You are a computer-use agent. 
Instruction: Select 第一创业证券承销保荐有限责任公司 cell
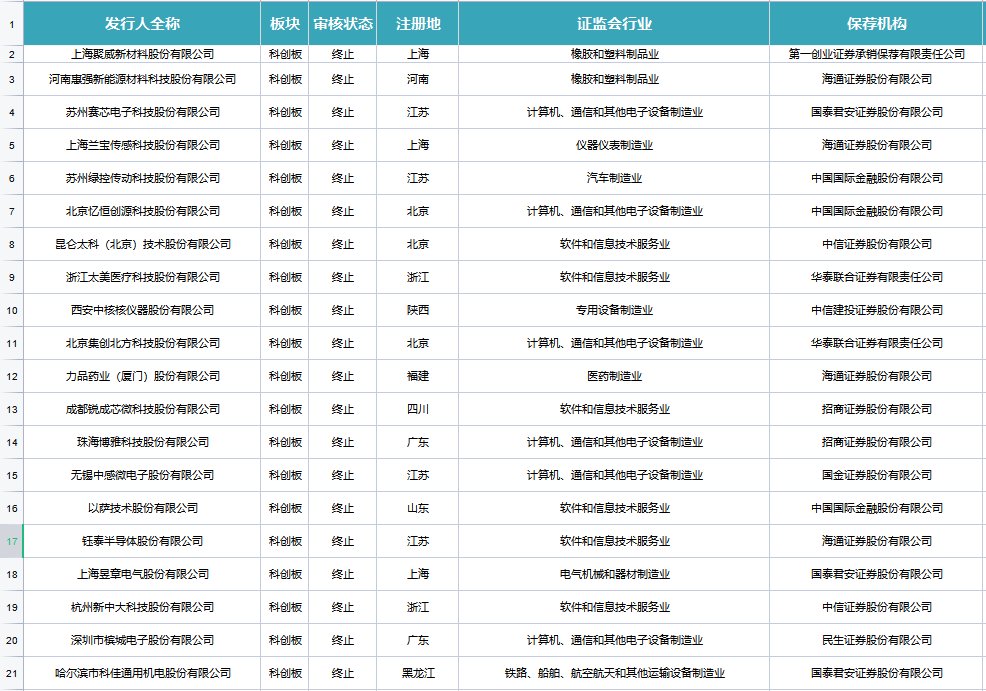click(x=877, y=54)
